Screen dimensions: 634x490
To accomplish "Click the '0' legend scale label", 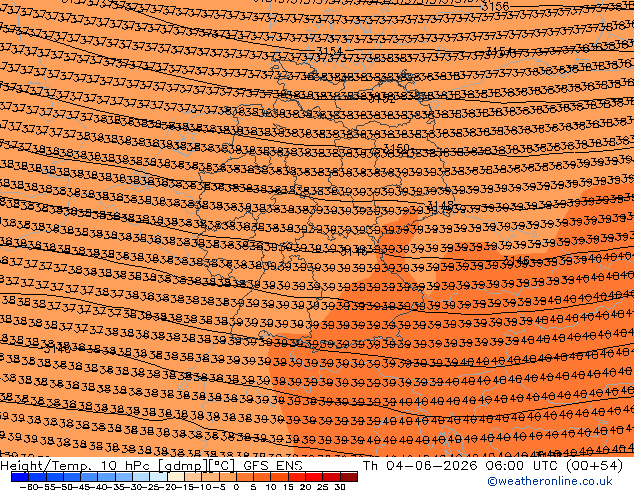I will tap(237, 486).
